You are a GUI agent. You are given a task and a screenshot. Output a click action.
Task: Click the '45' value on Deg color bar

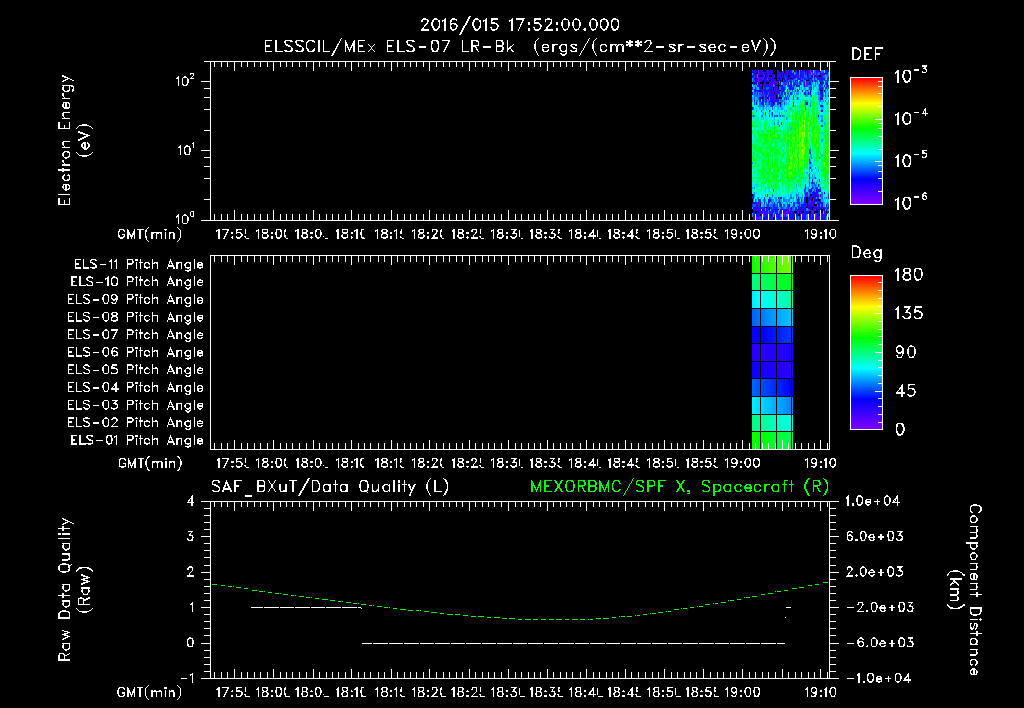(x=905, y=391)
